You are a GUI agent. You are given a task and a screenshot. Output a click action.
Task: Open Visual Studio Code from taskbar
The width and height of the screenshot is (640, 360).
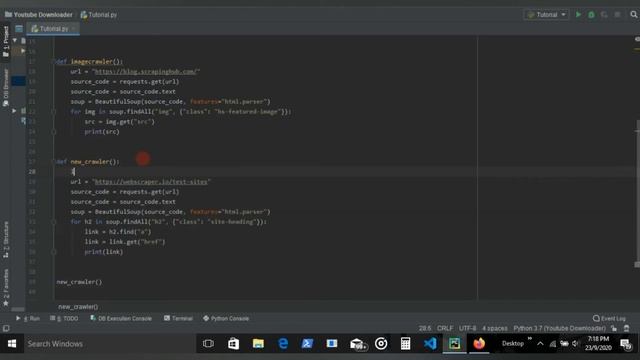coord(430,344)
